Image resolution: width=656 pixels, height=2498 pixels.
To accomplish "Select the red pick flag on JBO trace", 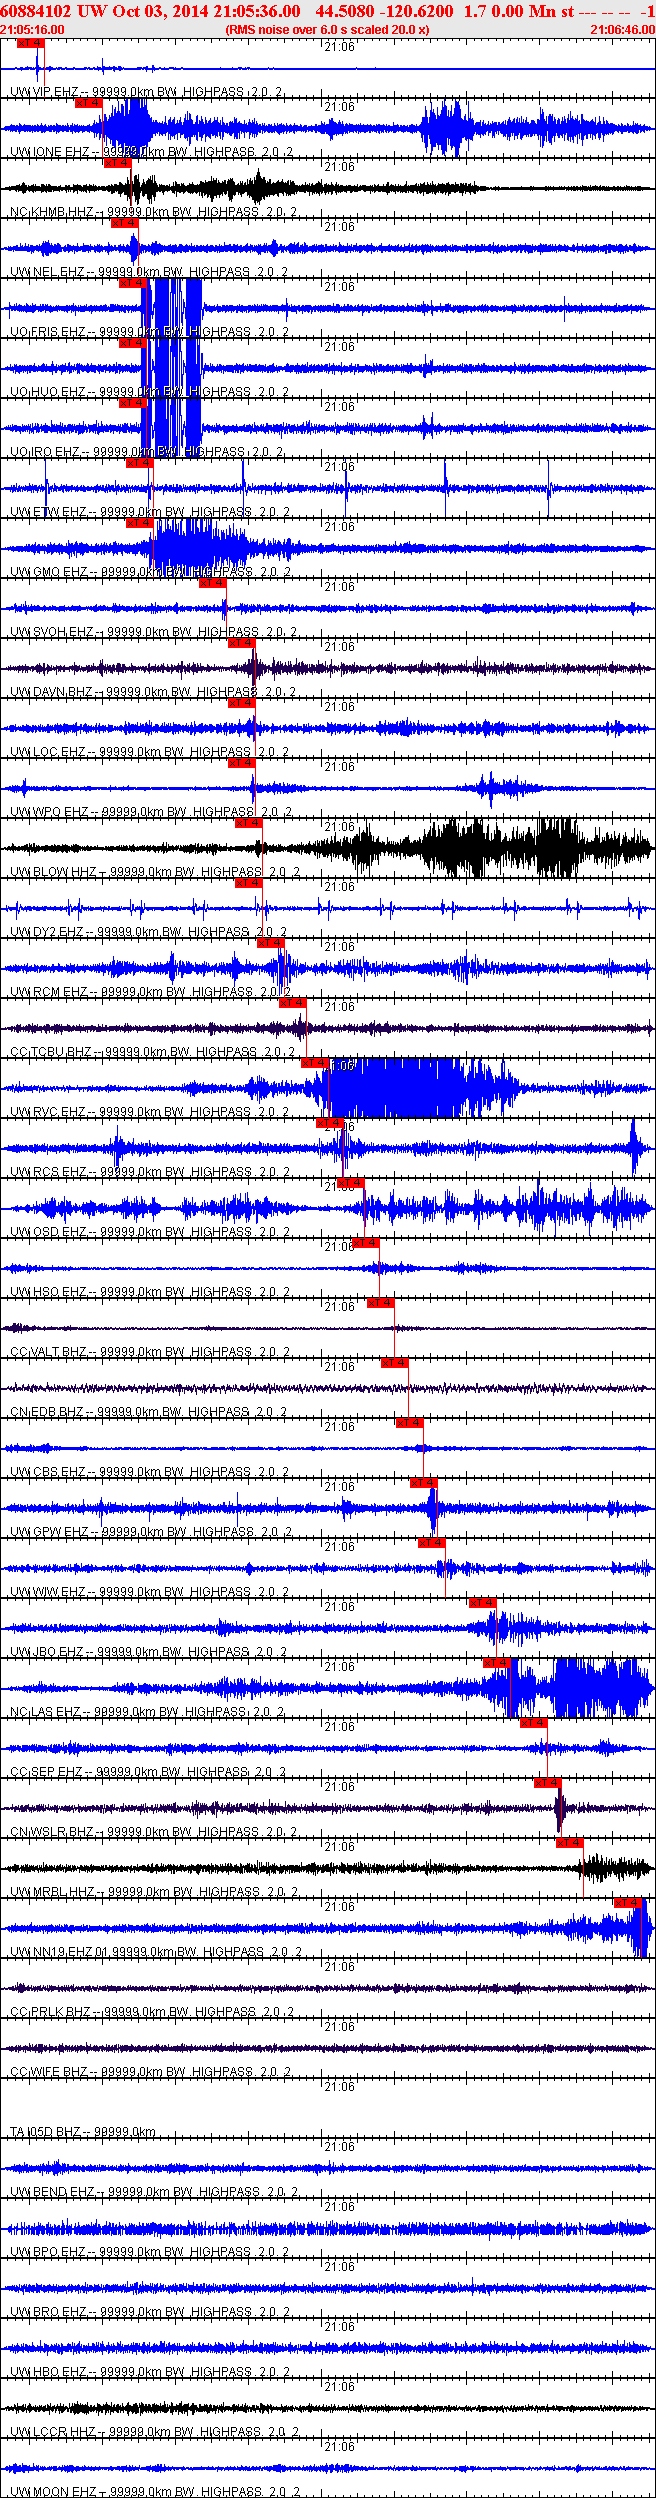I will click(483, 1603).
